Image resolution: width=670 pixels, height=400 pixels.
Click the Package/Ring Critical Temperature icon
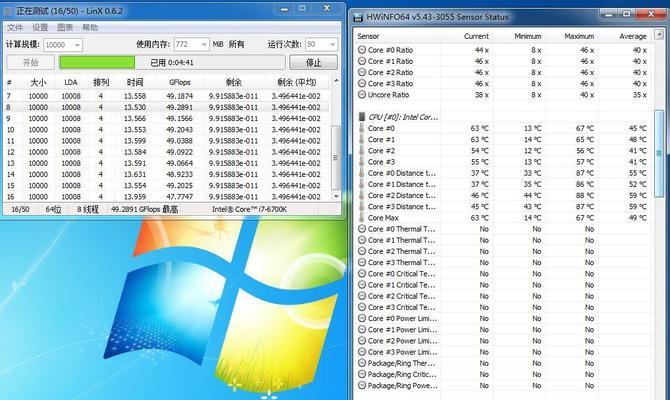coord(362,374)
